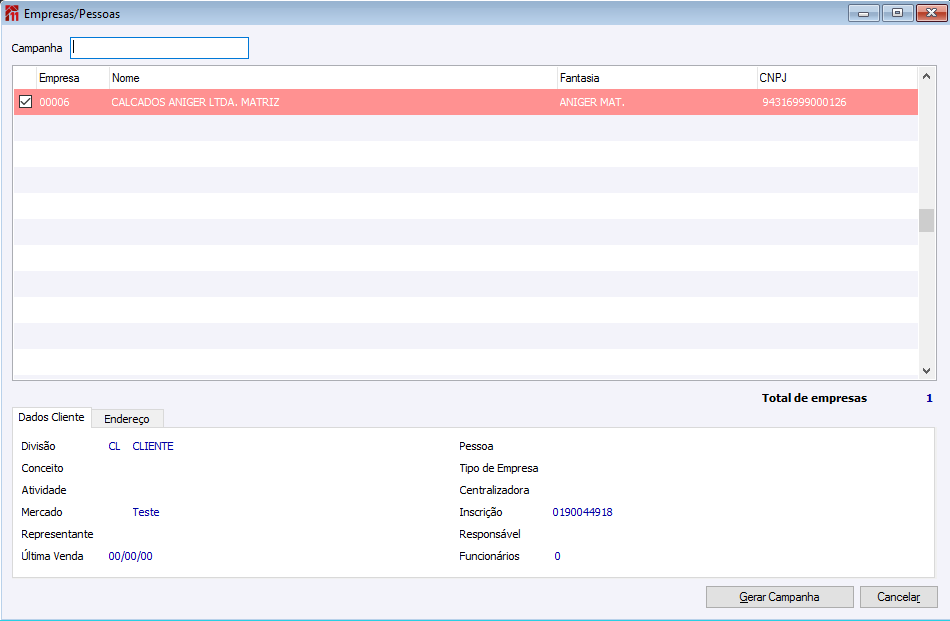Click the company code '00006'
The image size is (950, 621).
coord(55,102)
